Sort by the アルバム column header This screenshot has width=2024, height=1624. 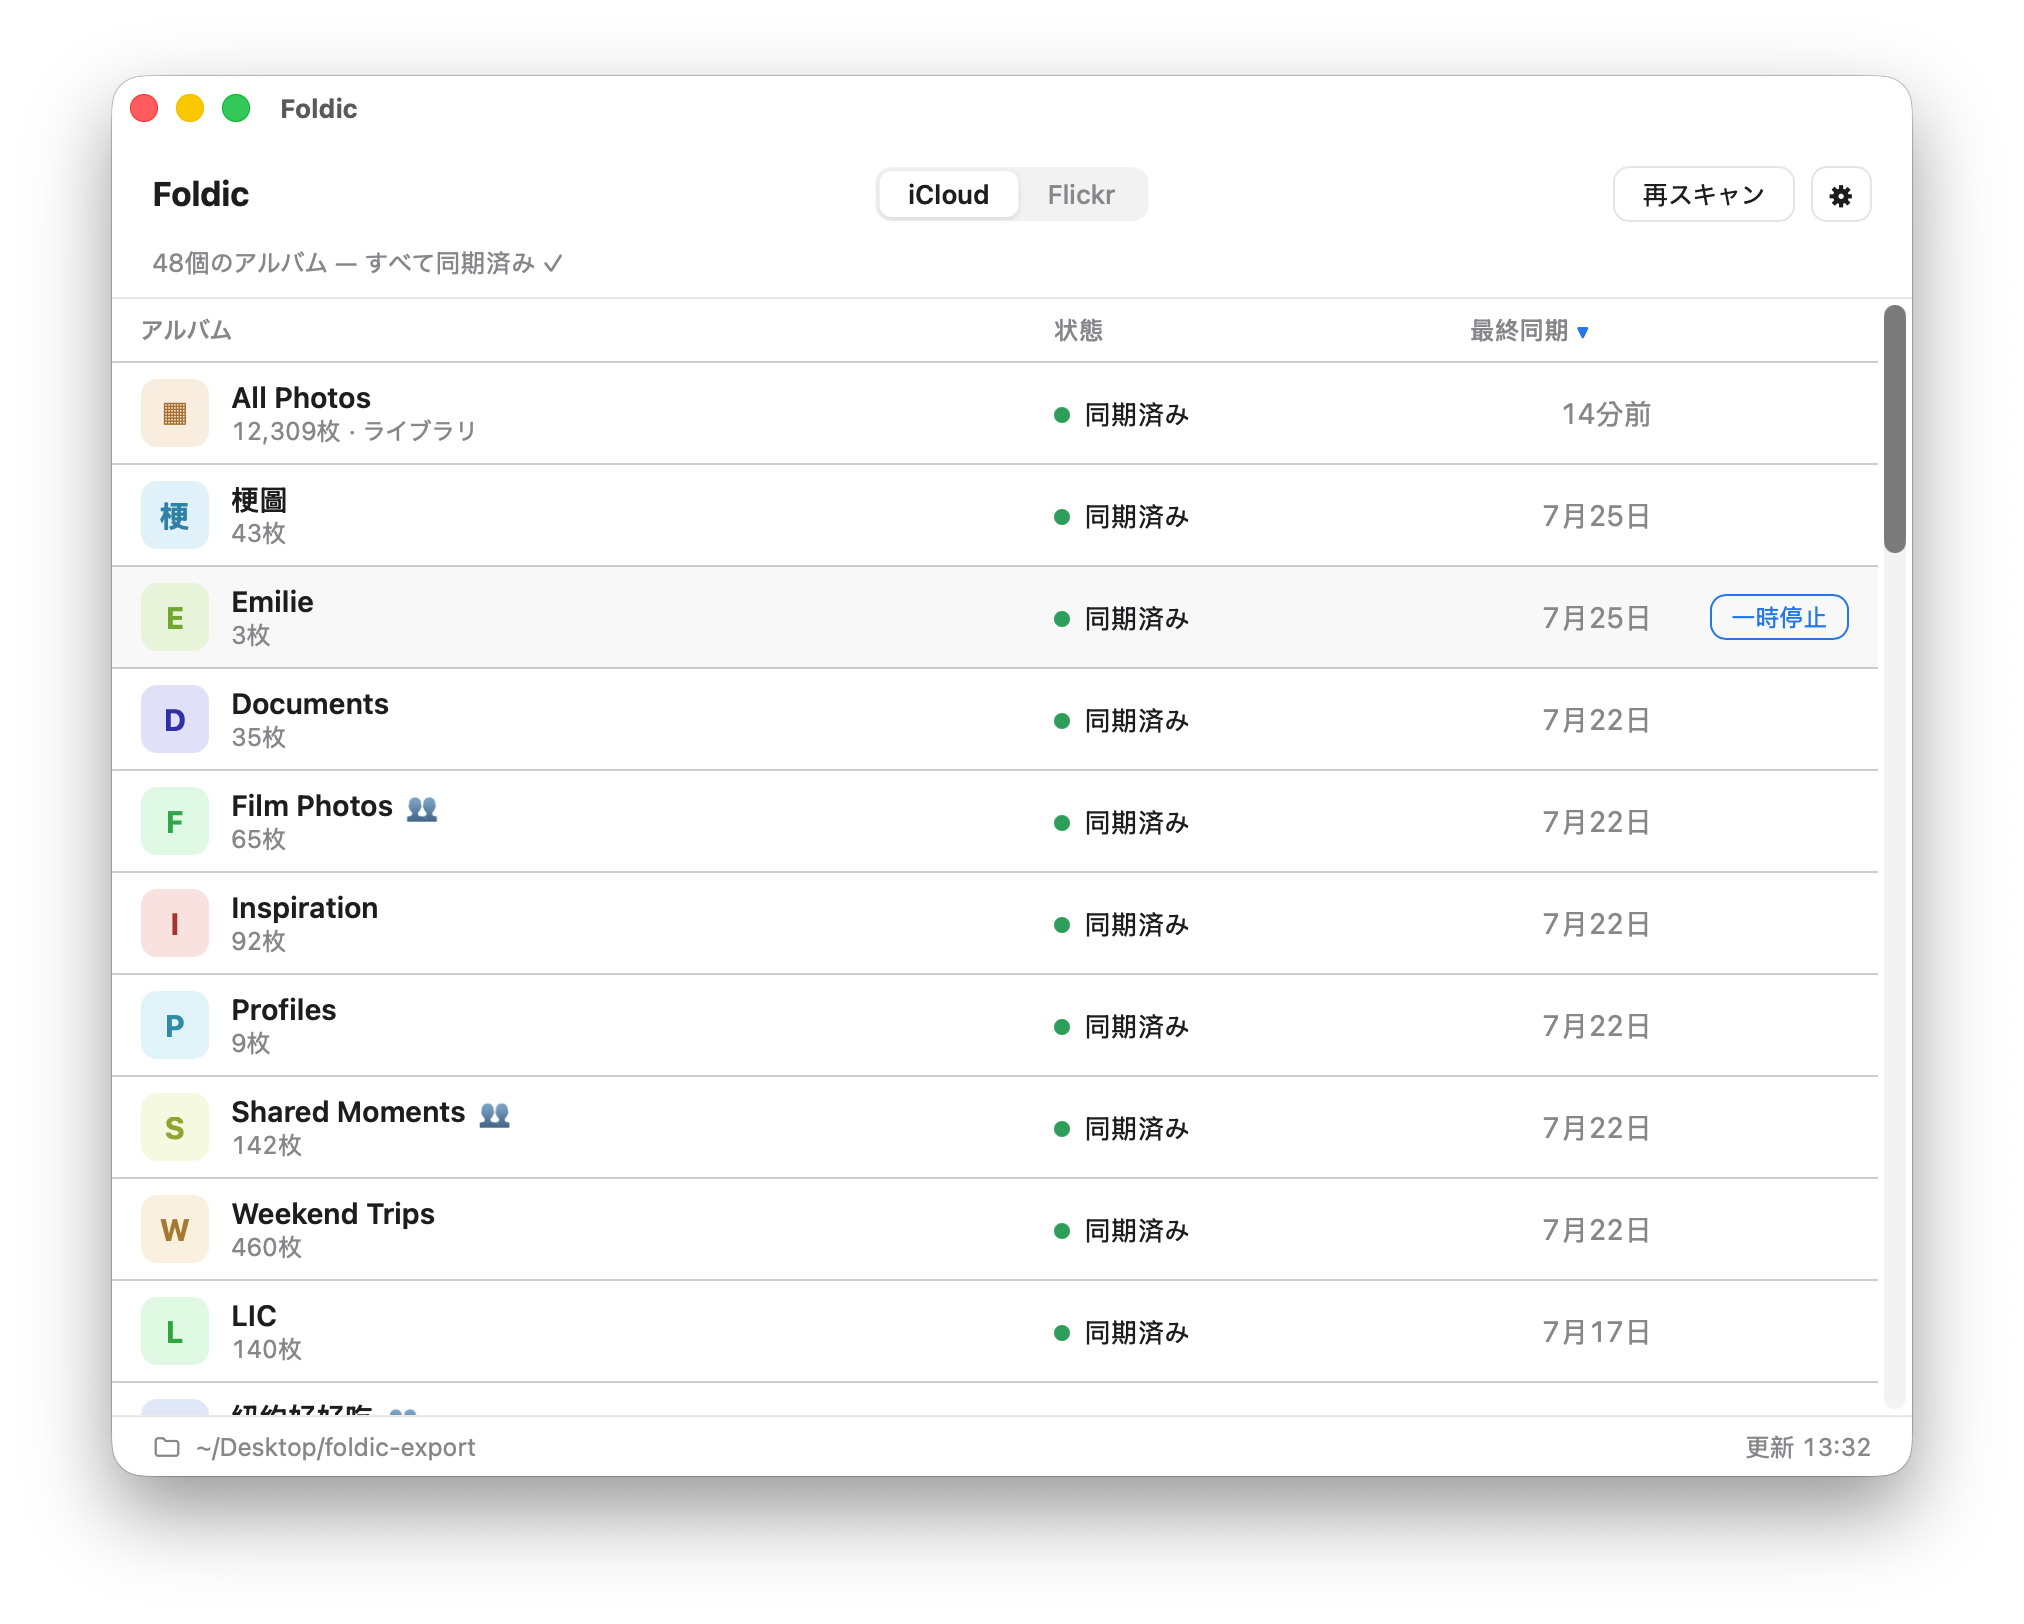tap(186, 330)
